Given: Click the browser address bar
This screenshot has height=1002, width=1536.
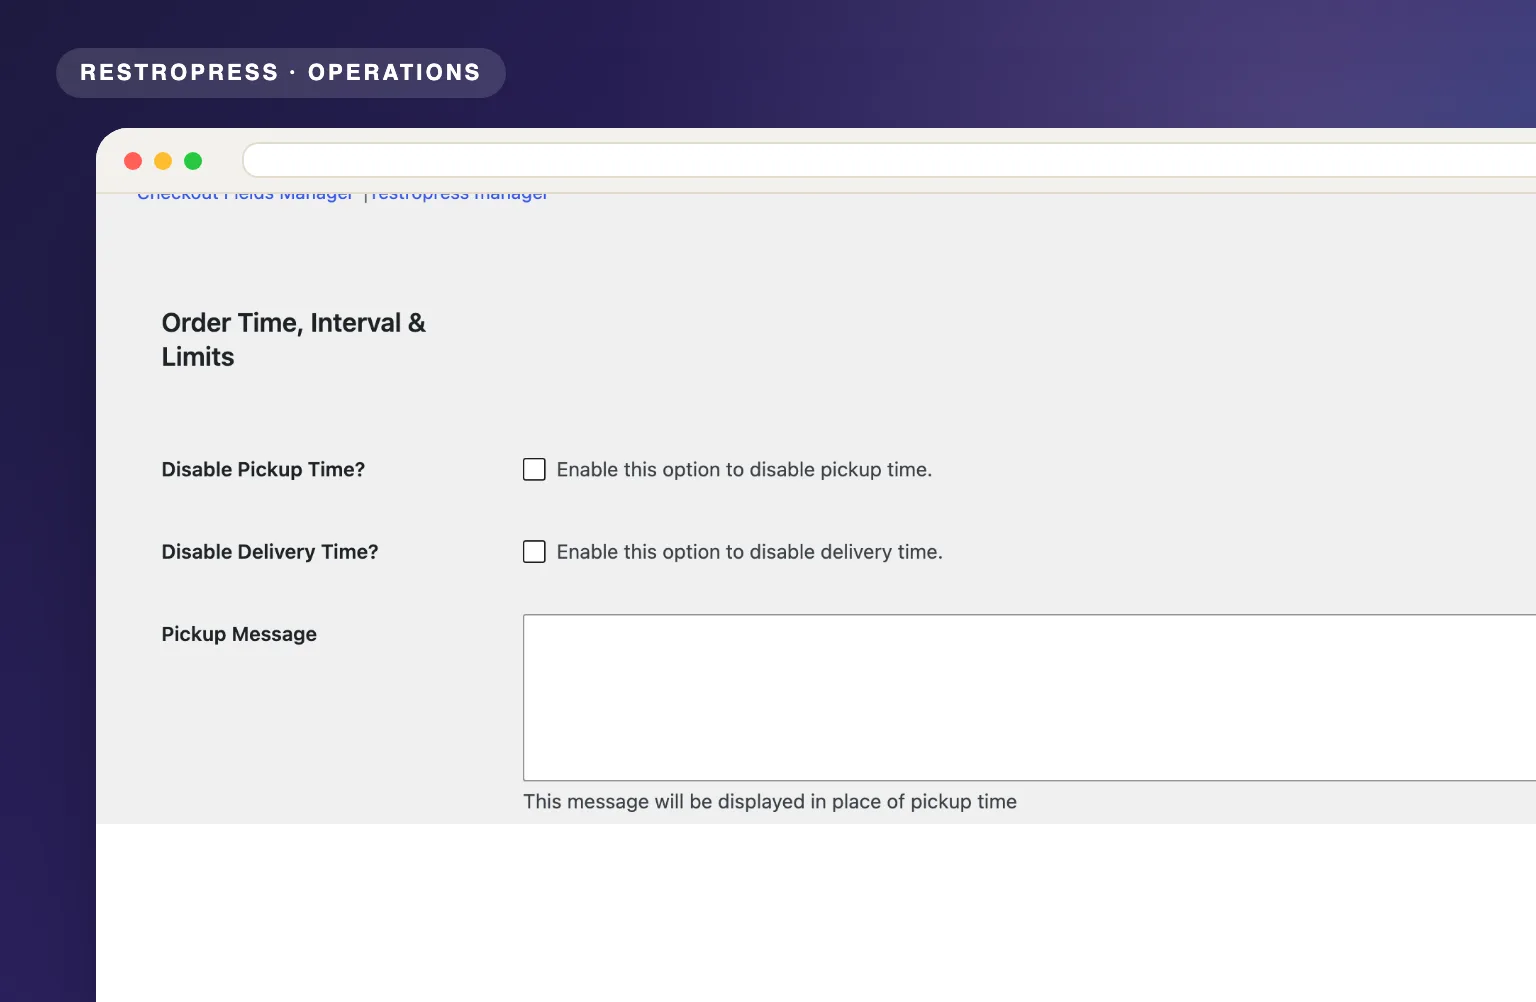Looking at the screenshot, I should pyautogui.click(x=889, y=160).
